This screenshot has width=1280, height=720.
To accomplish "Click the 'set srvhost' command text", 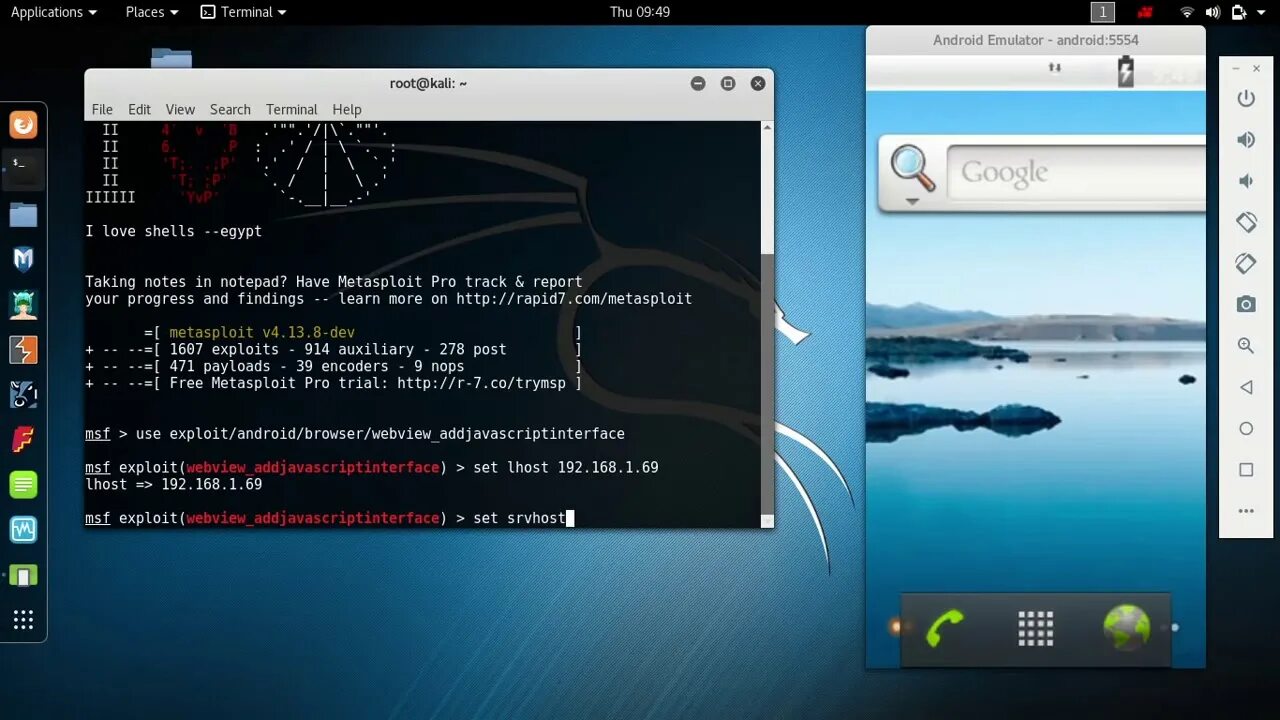I will (519, 518).
